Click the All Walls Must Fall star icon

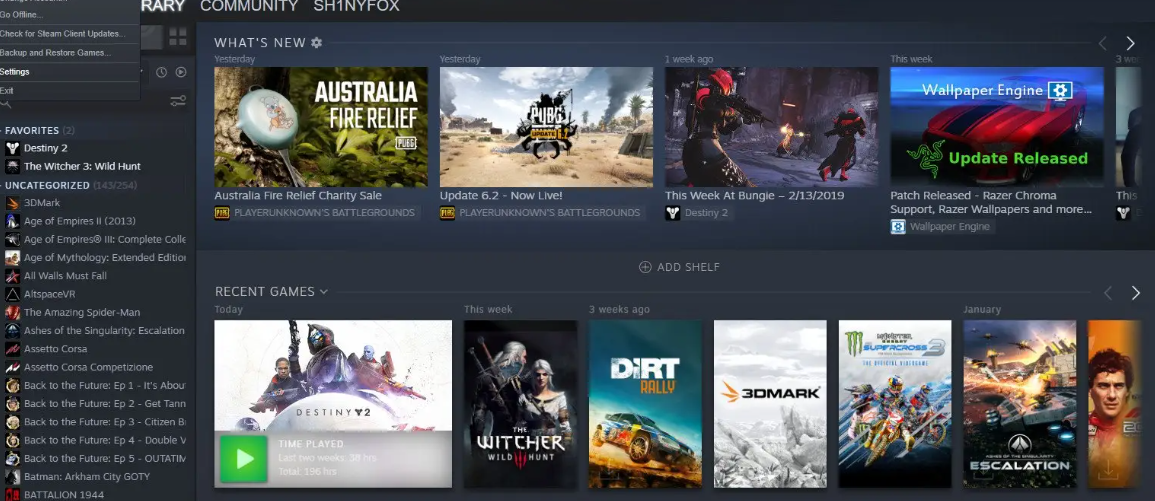tap(13, 276)
